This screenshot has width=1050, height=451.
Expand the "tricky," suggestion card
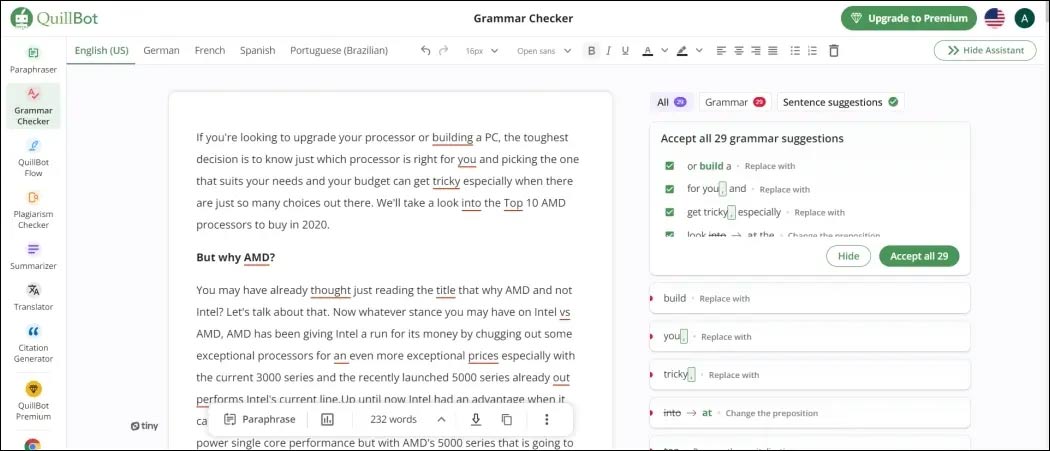click(810, 375)
